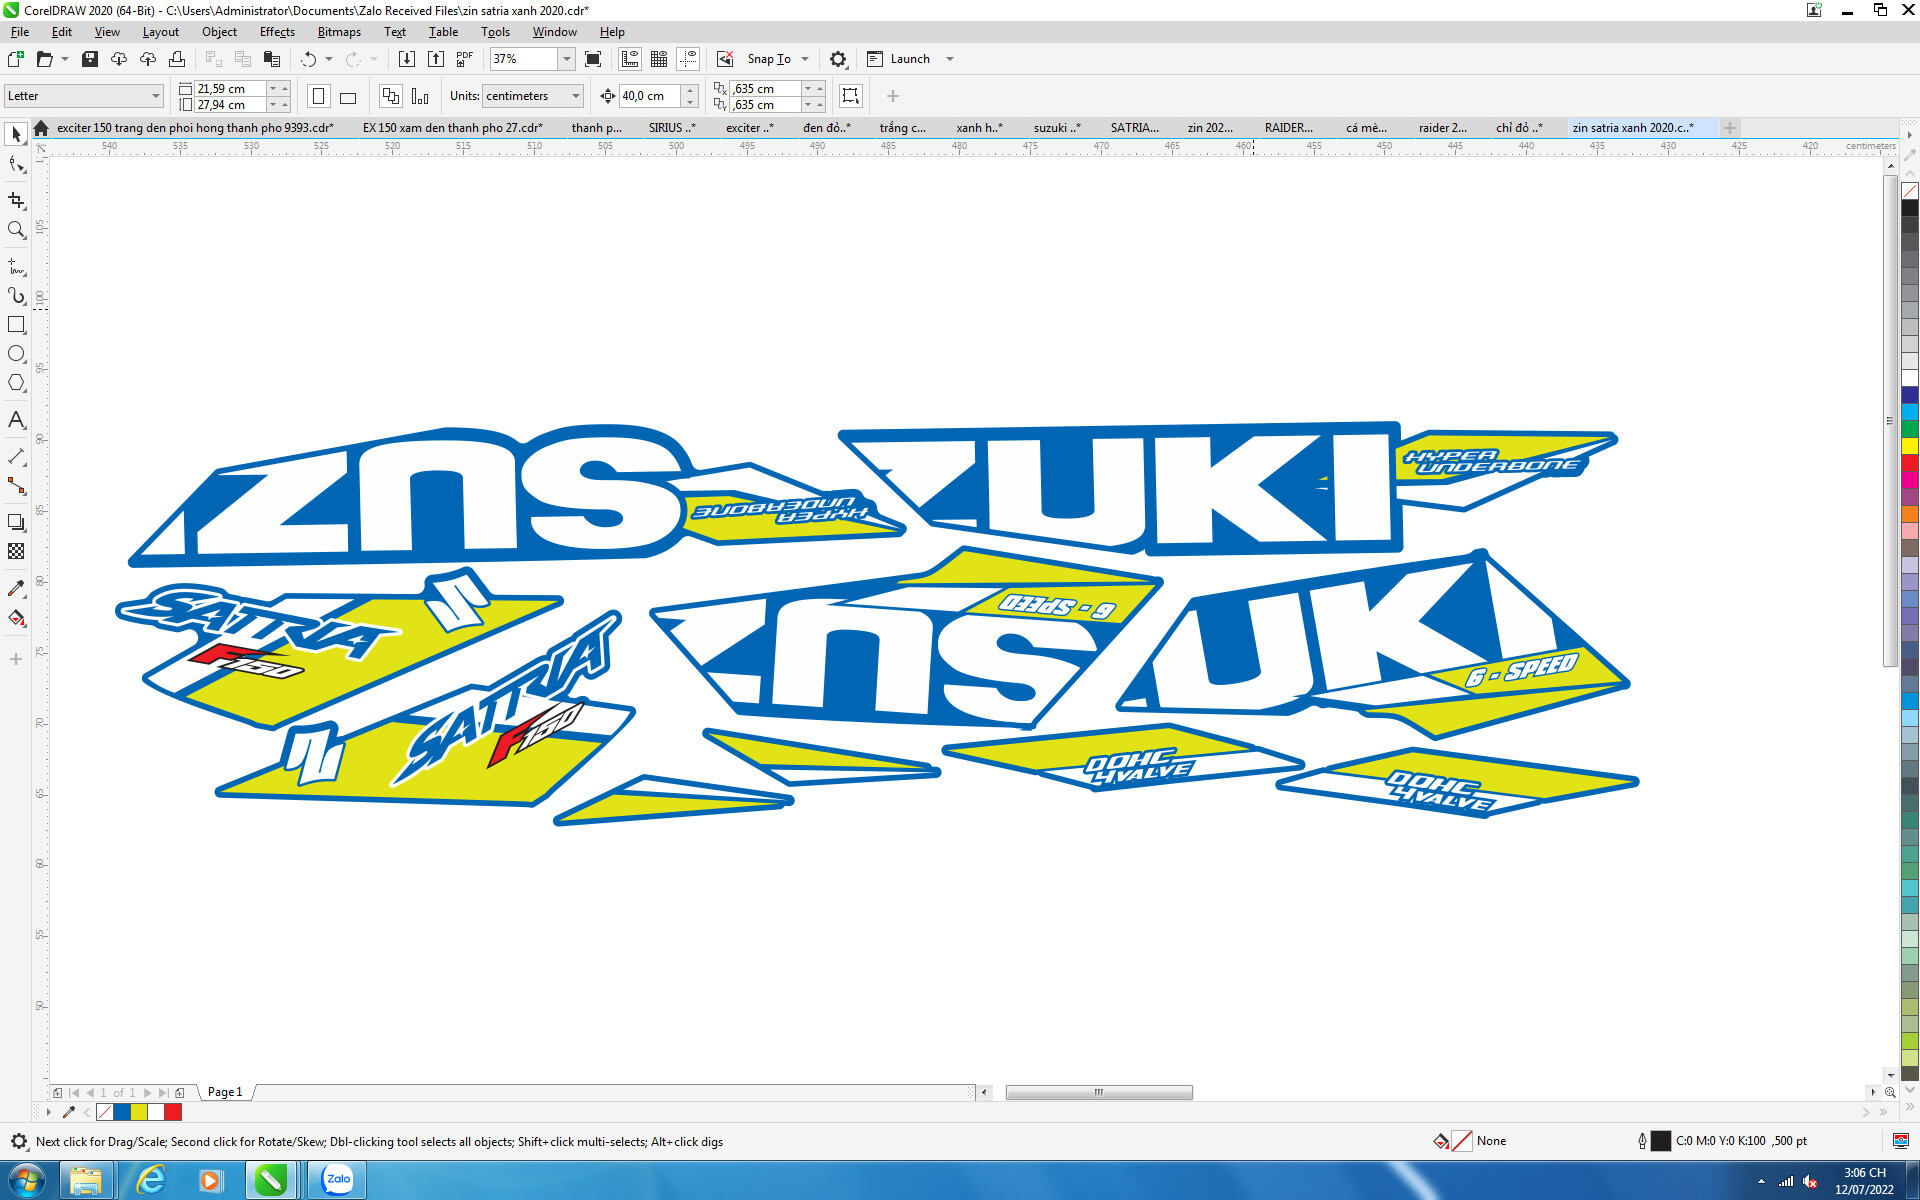Toggle All Pages layout button
Screen dimensions: 1920x1200
pos(391,96)
